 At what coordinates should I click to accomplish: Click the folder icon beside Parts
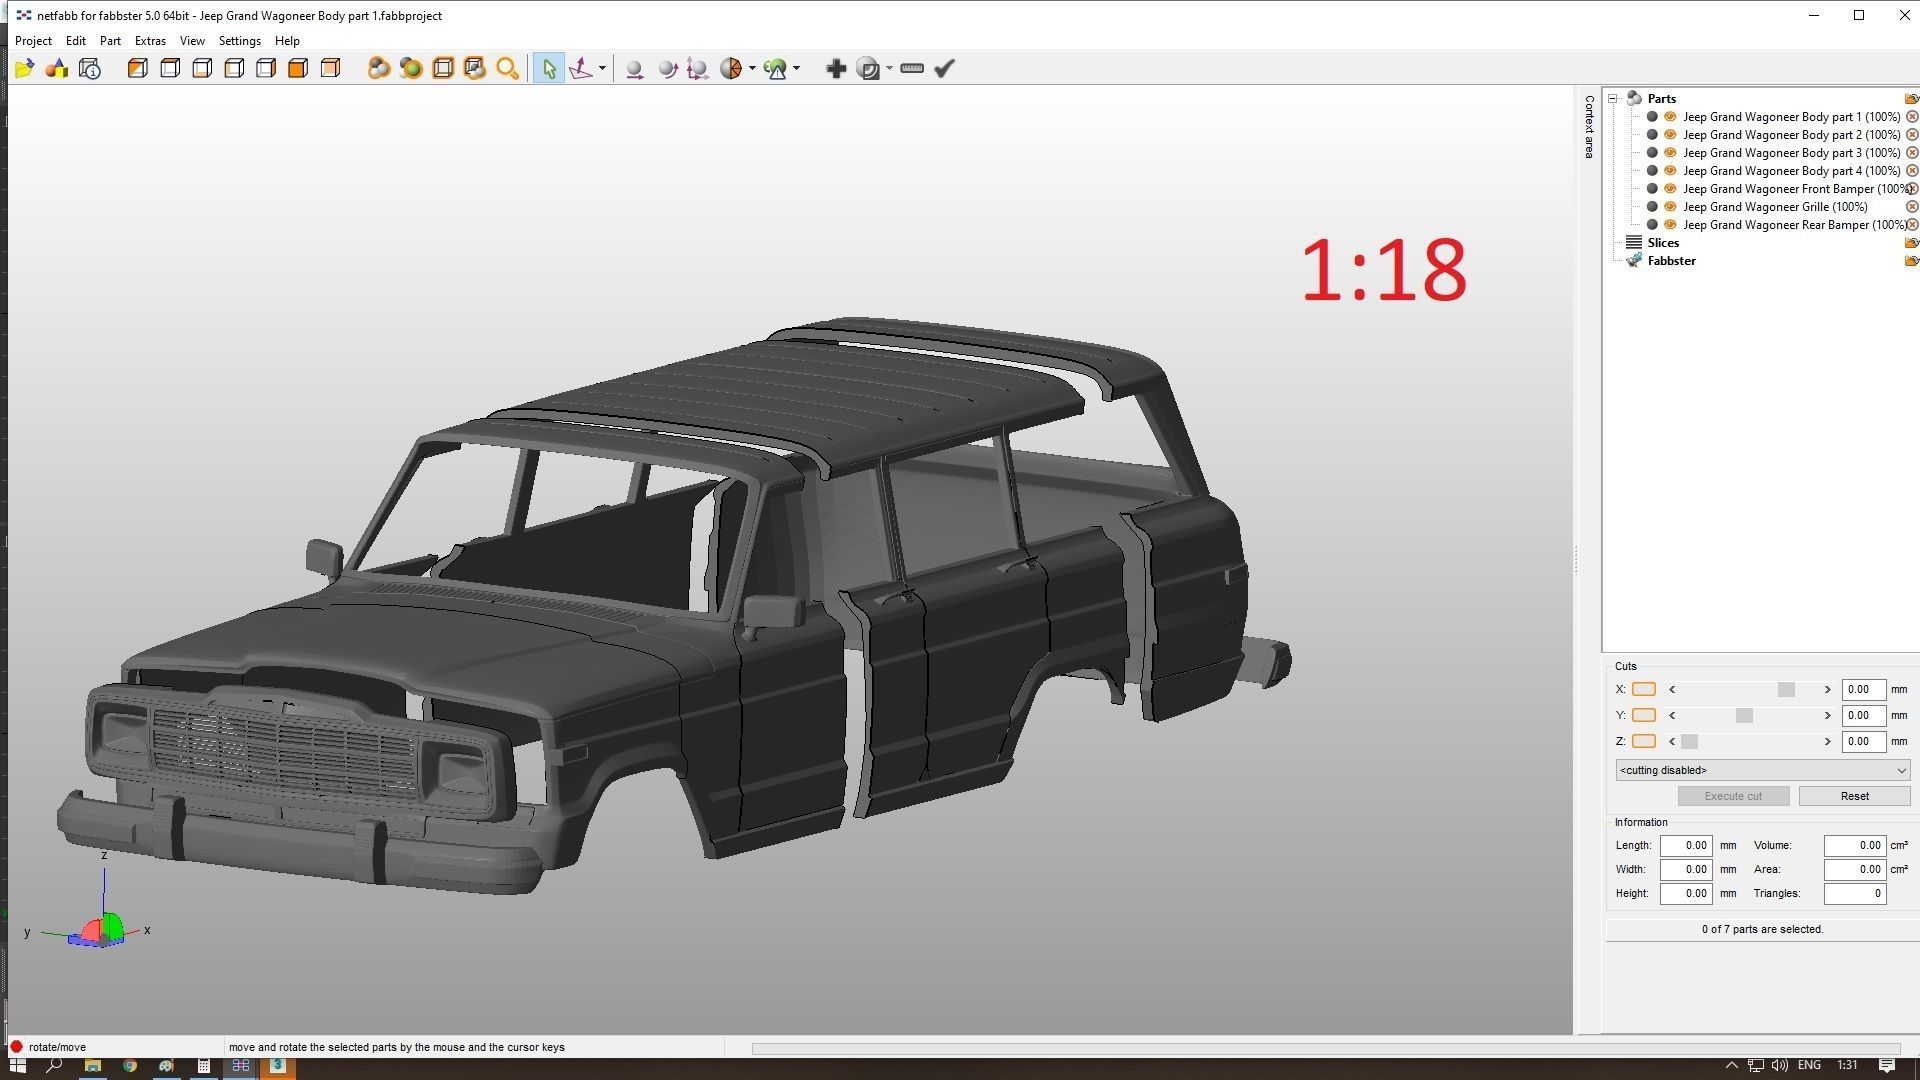1911,98
